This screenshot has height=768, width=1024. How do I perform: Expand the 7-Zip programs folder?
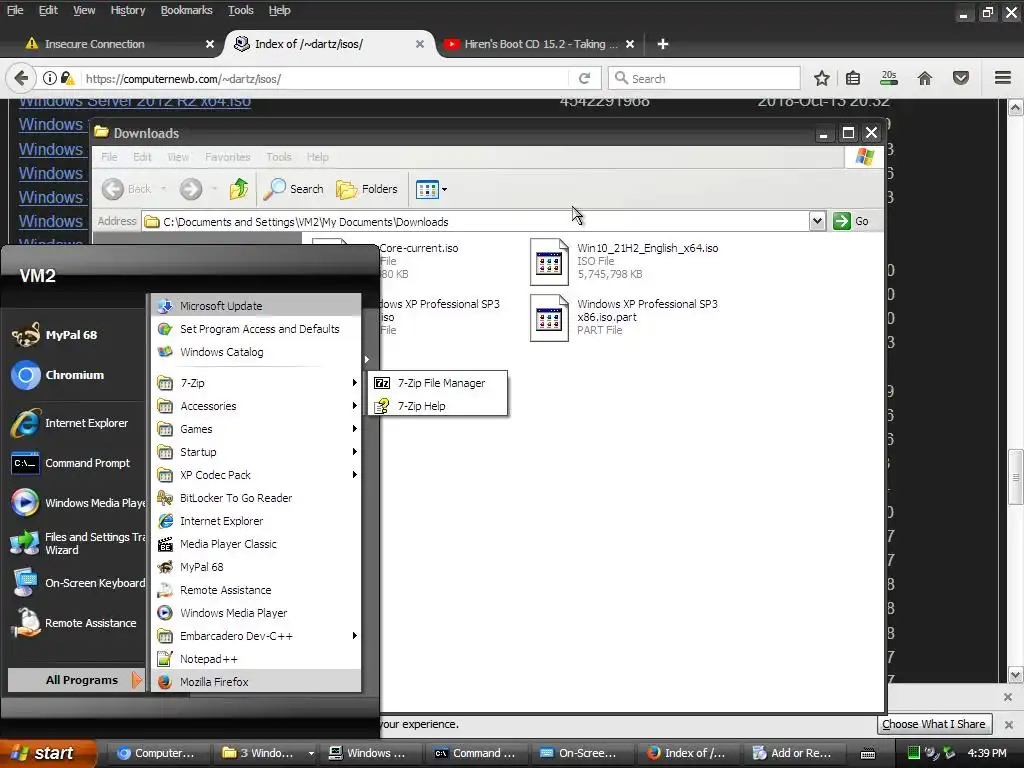point(256,383)
